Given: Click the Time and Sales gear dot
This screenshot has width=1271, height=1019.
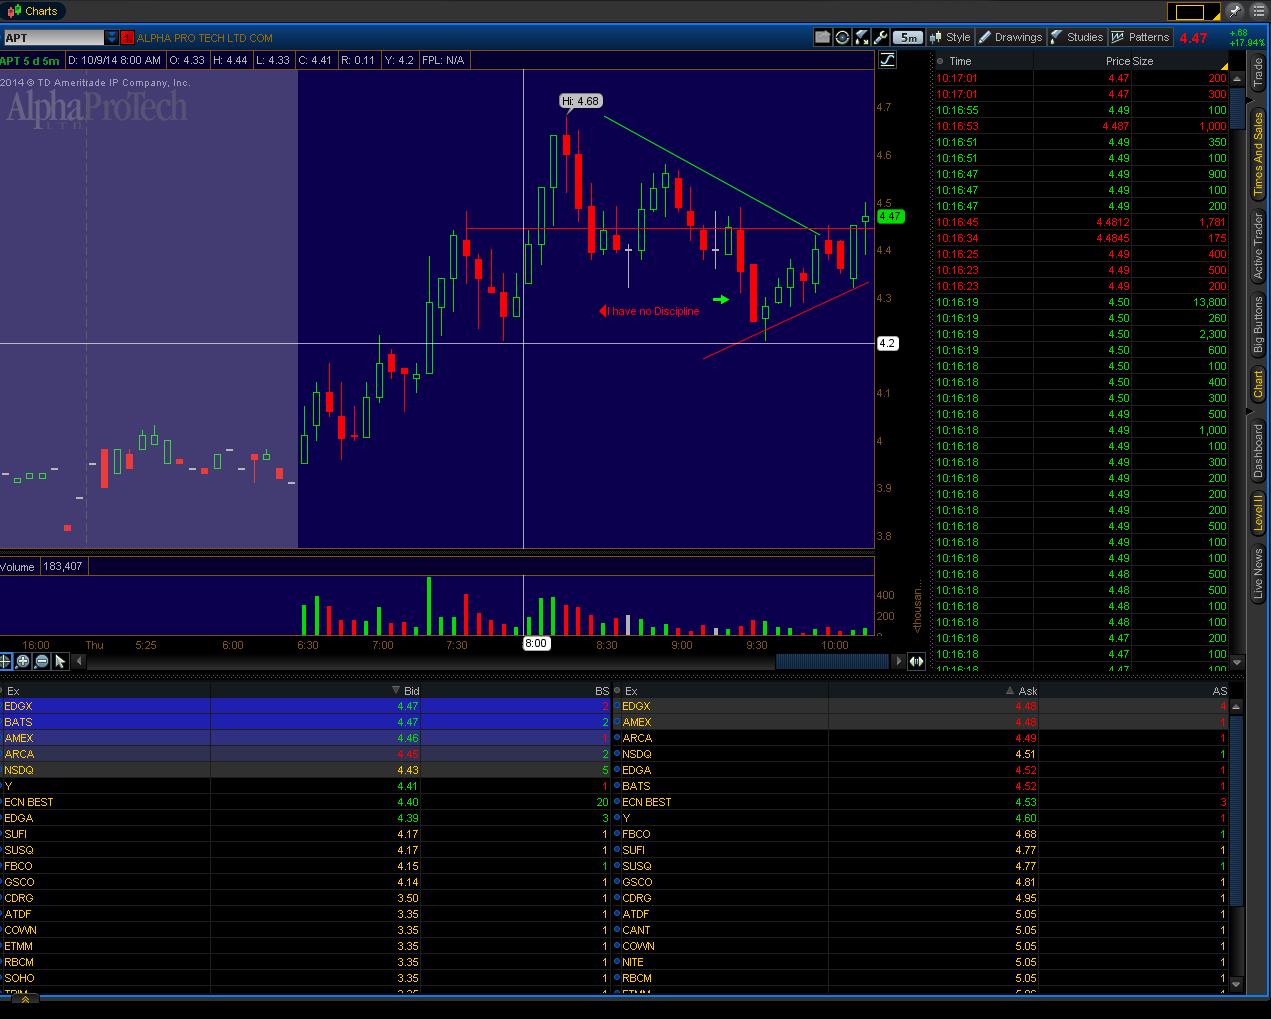Looking at the screenshot, I should point(940,61).
